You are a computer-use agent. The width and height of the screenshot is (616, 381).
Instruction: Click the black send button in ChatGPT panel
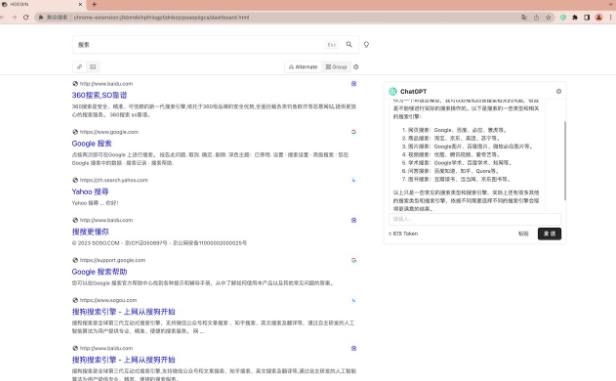549,234
